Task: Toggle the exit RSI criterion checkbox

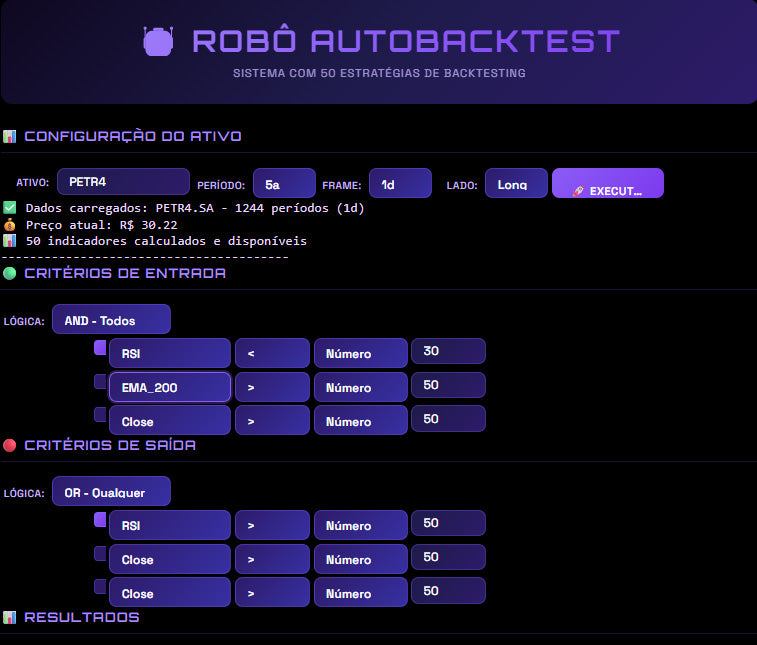Action: click(100, 520)
